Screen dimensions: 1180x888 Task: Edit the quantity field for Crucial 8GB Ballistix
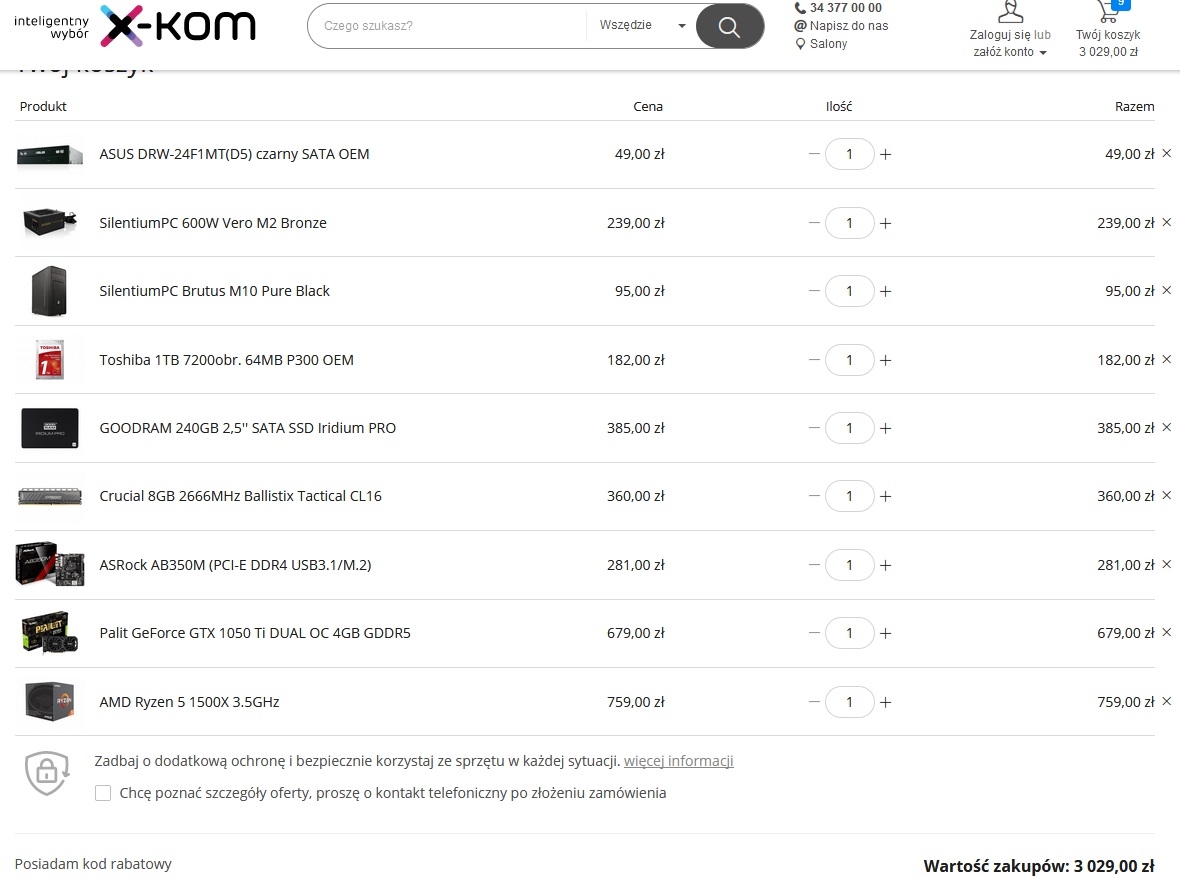pos(850,497)
